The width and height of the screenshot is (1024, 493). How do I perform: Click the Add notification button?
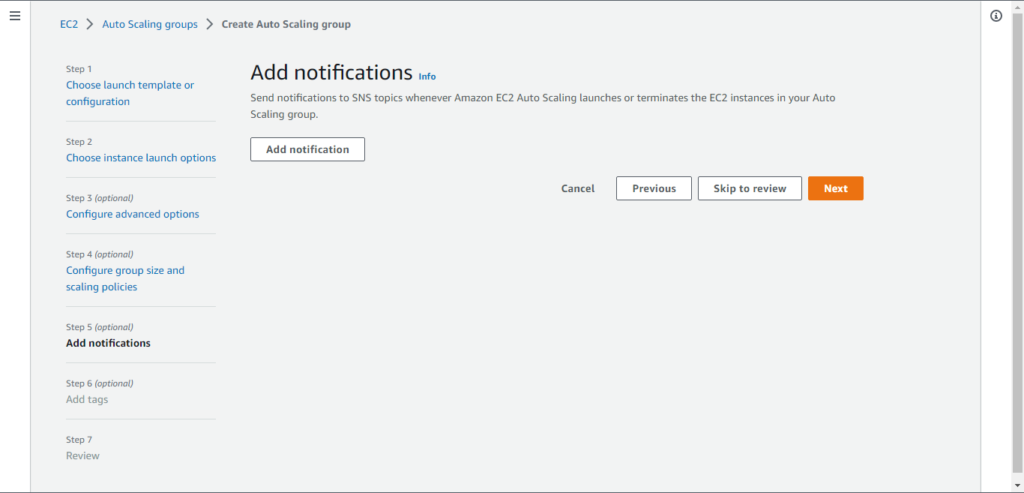coord(308,150)
